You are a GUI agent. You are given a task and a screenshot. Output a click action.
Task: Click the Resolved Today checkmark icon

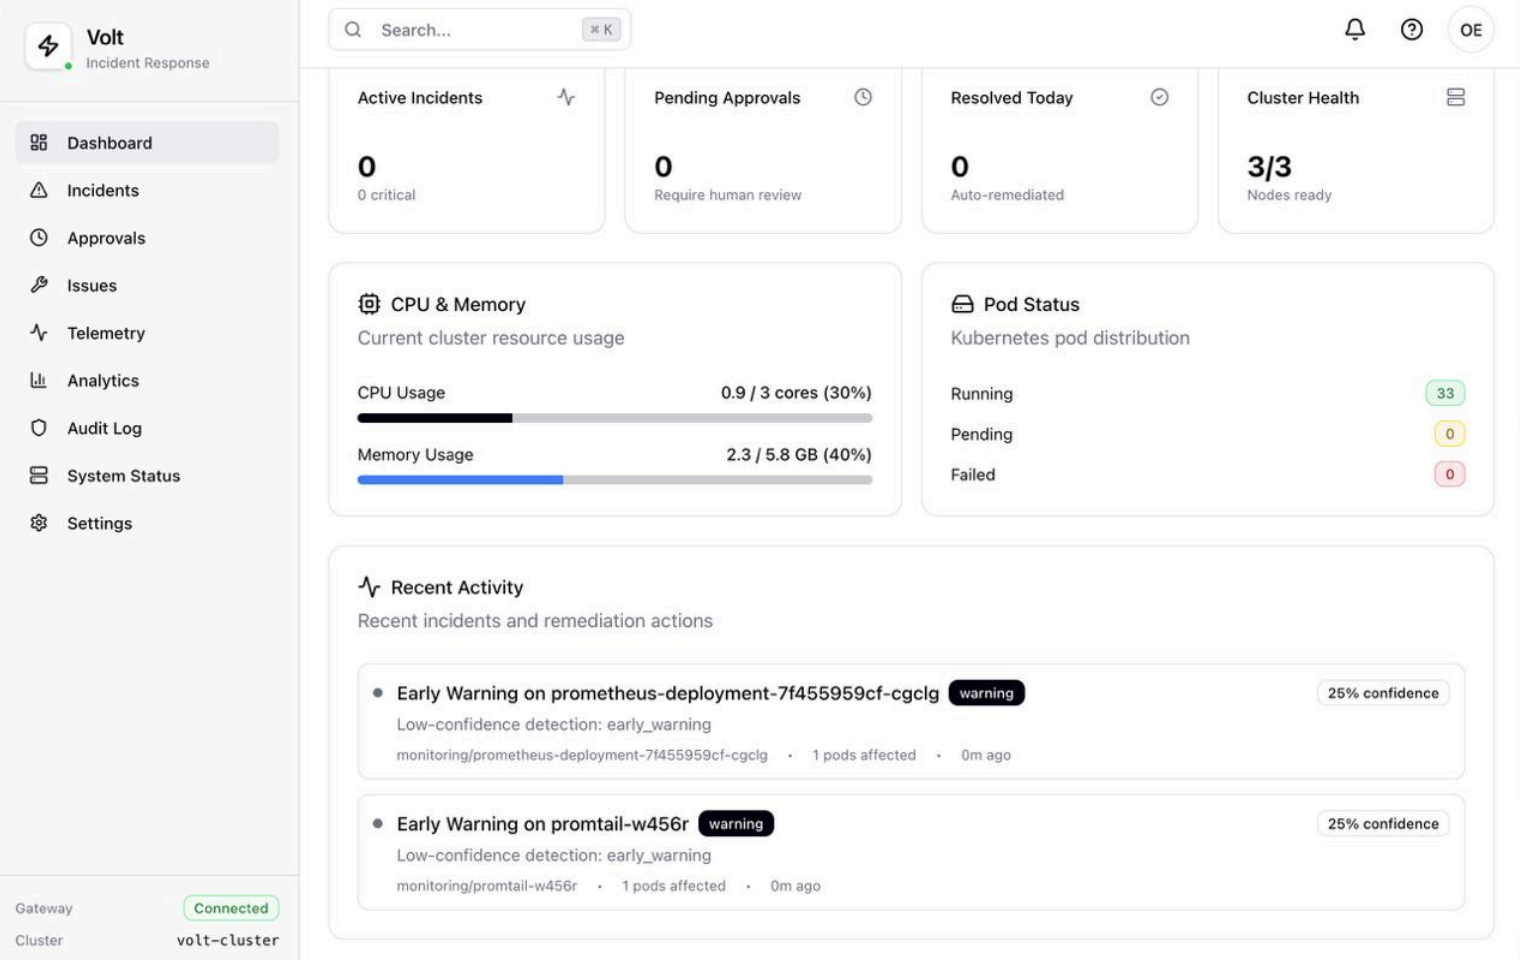(1159, 97)
